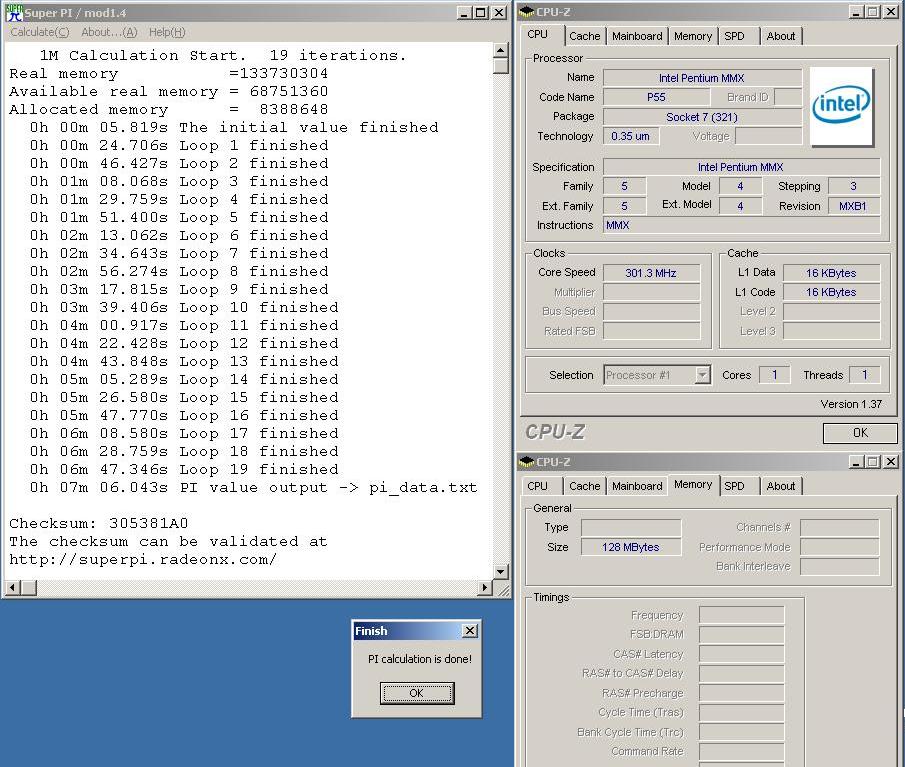The width and height of the screenshot is (905, 767).
Task: Switch to SPD tab in top CPU-Z
Action: tap(734, 36)
